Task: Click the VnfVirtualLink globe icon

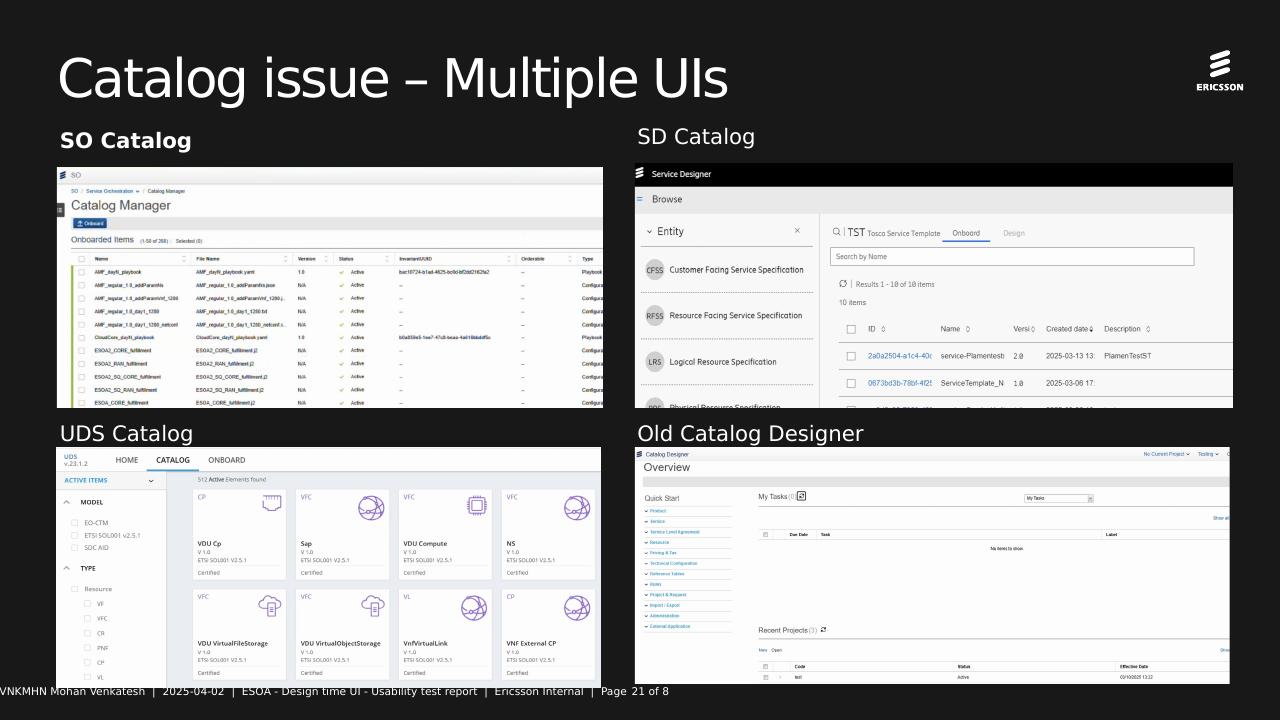Action: coord(474,608)
